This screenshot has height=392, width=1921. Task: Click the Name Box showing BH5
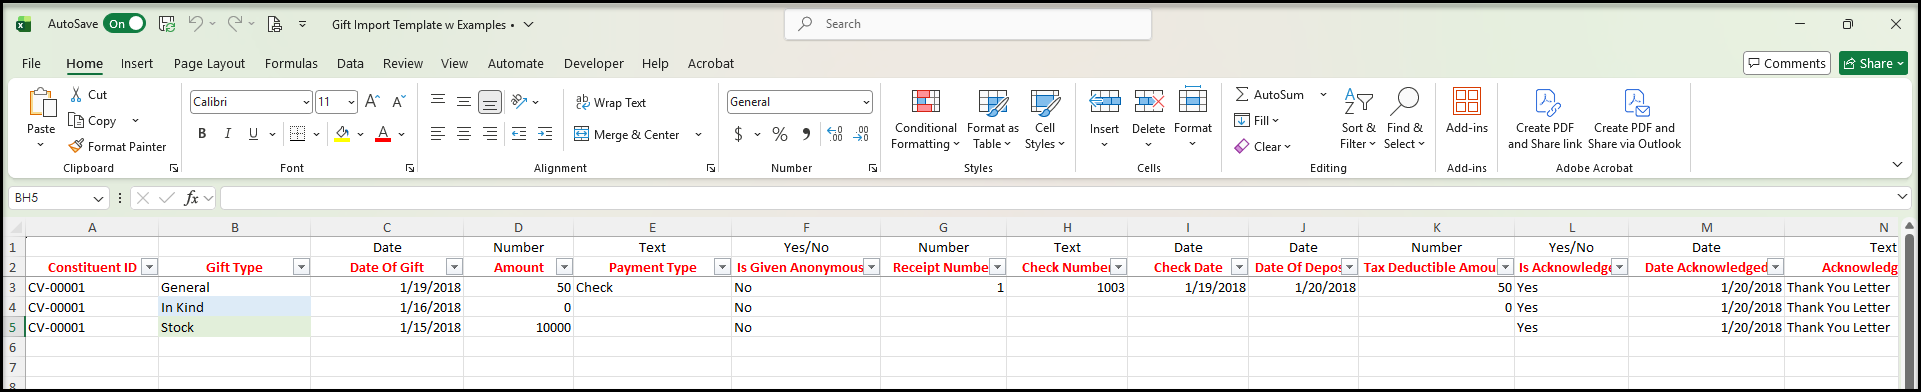pyautogui.click(x=58, y=198)
